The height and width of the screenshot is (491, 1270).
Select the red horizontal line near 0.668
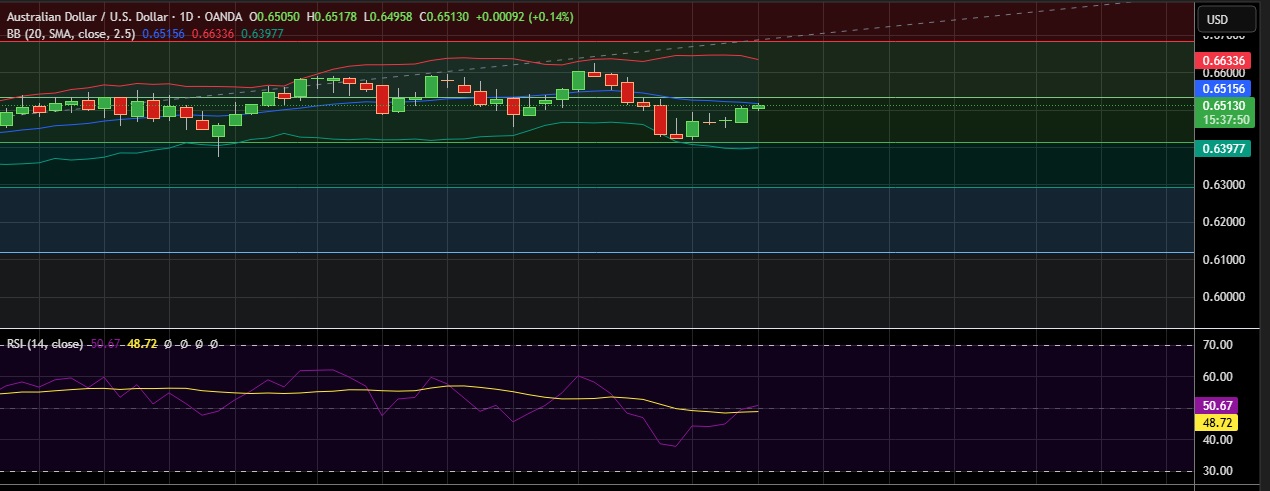pos(600,41)
